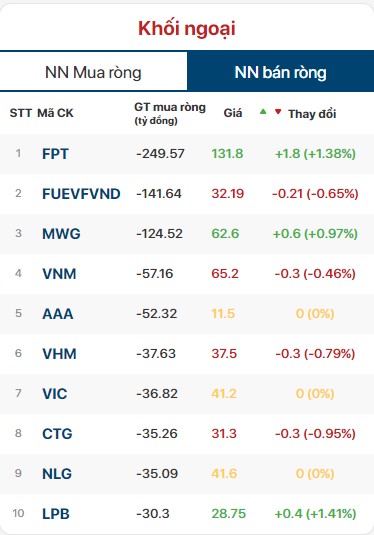Click FPT price value 131.8
Image resolution: width=374 pixels, height=535 pixels.
point(227,154)
